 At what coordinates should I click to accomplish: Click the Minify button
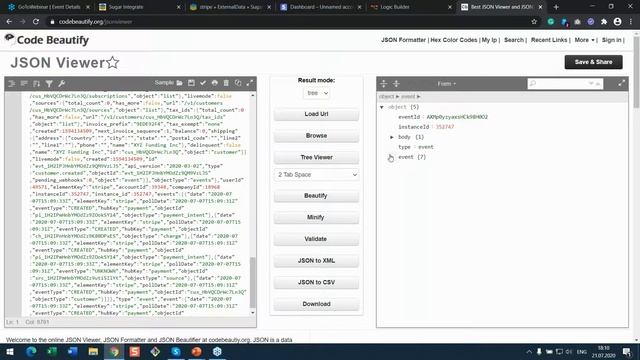click(x=316, y=217)
